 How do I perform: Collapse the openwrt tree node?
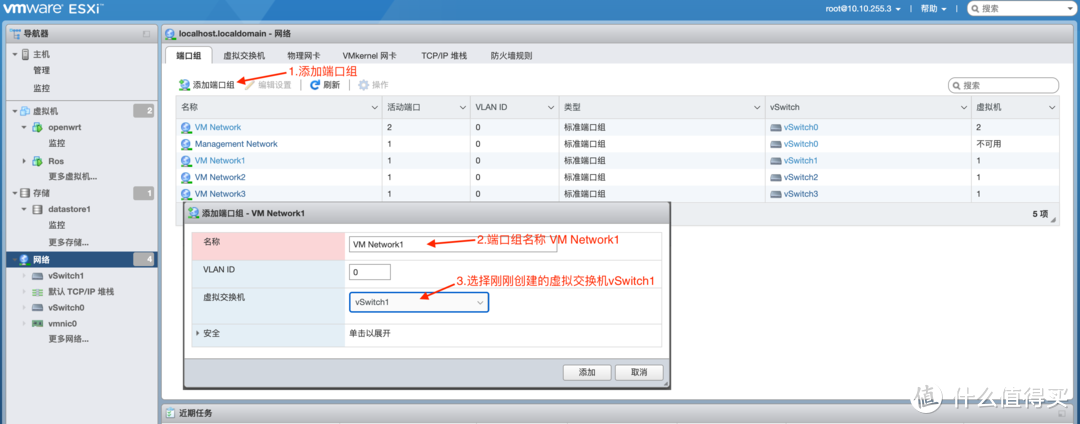[x=24, y=127]
